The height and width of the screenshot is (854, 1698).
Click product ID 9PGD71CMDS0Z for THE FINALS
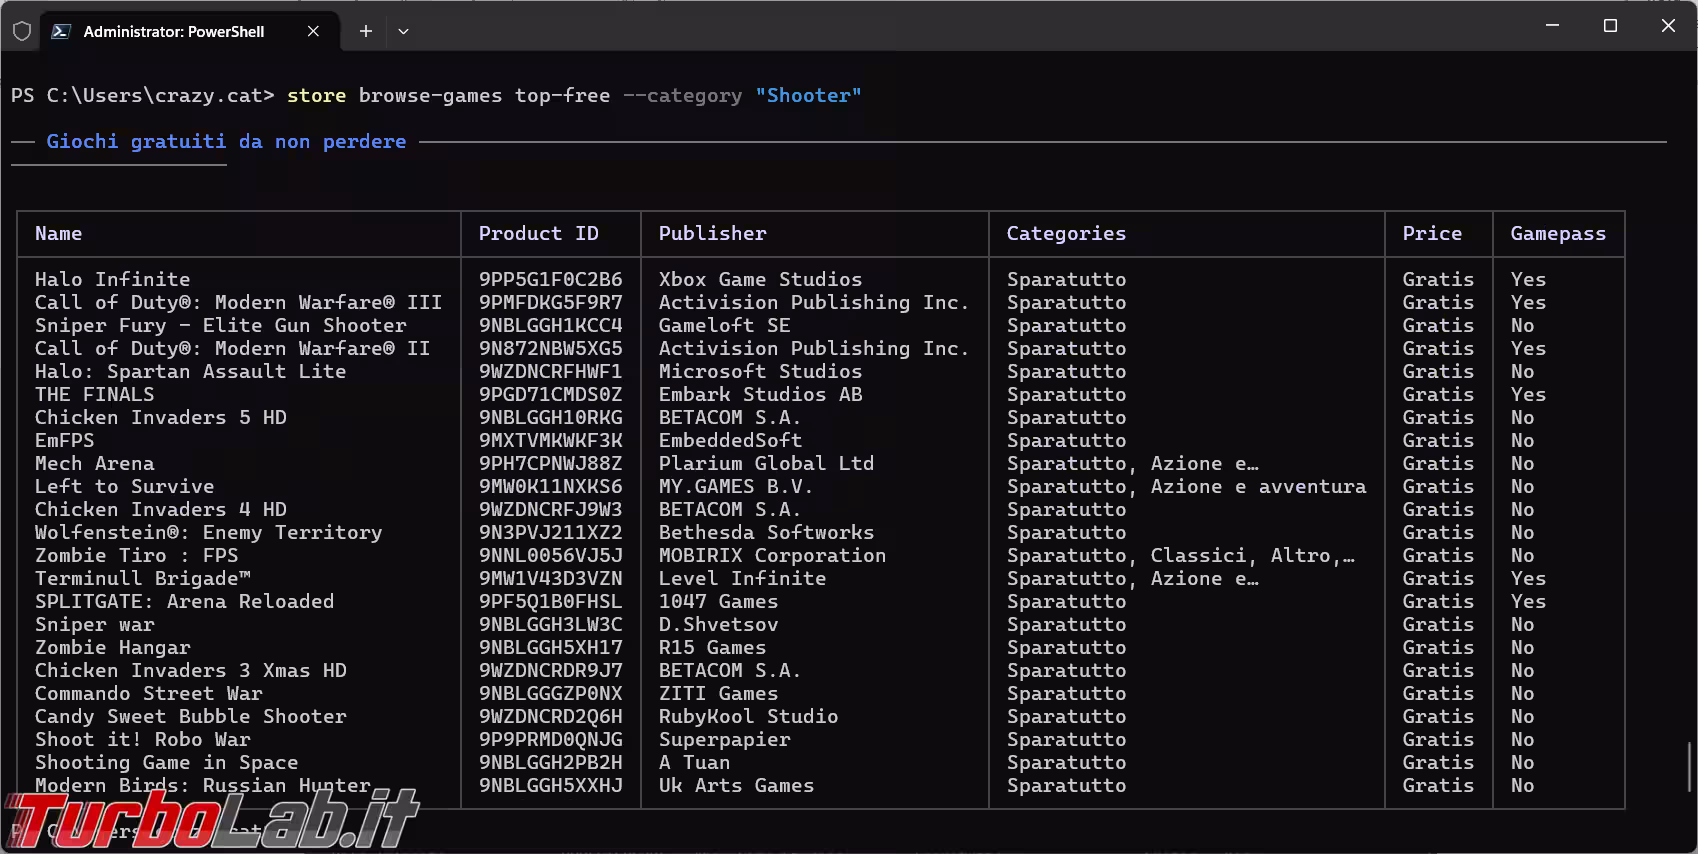tap(550, 394)
